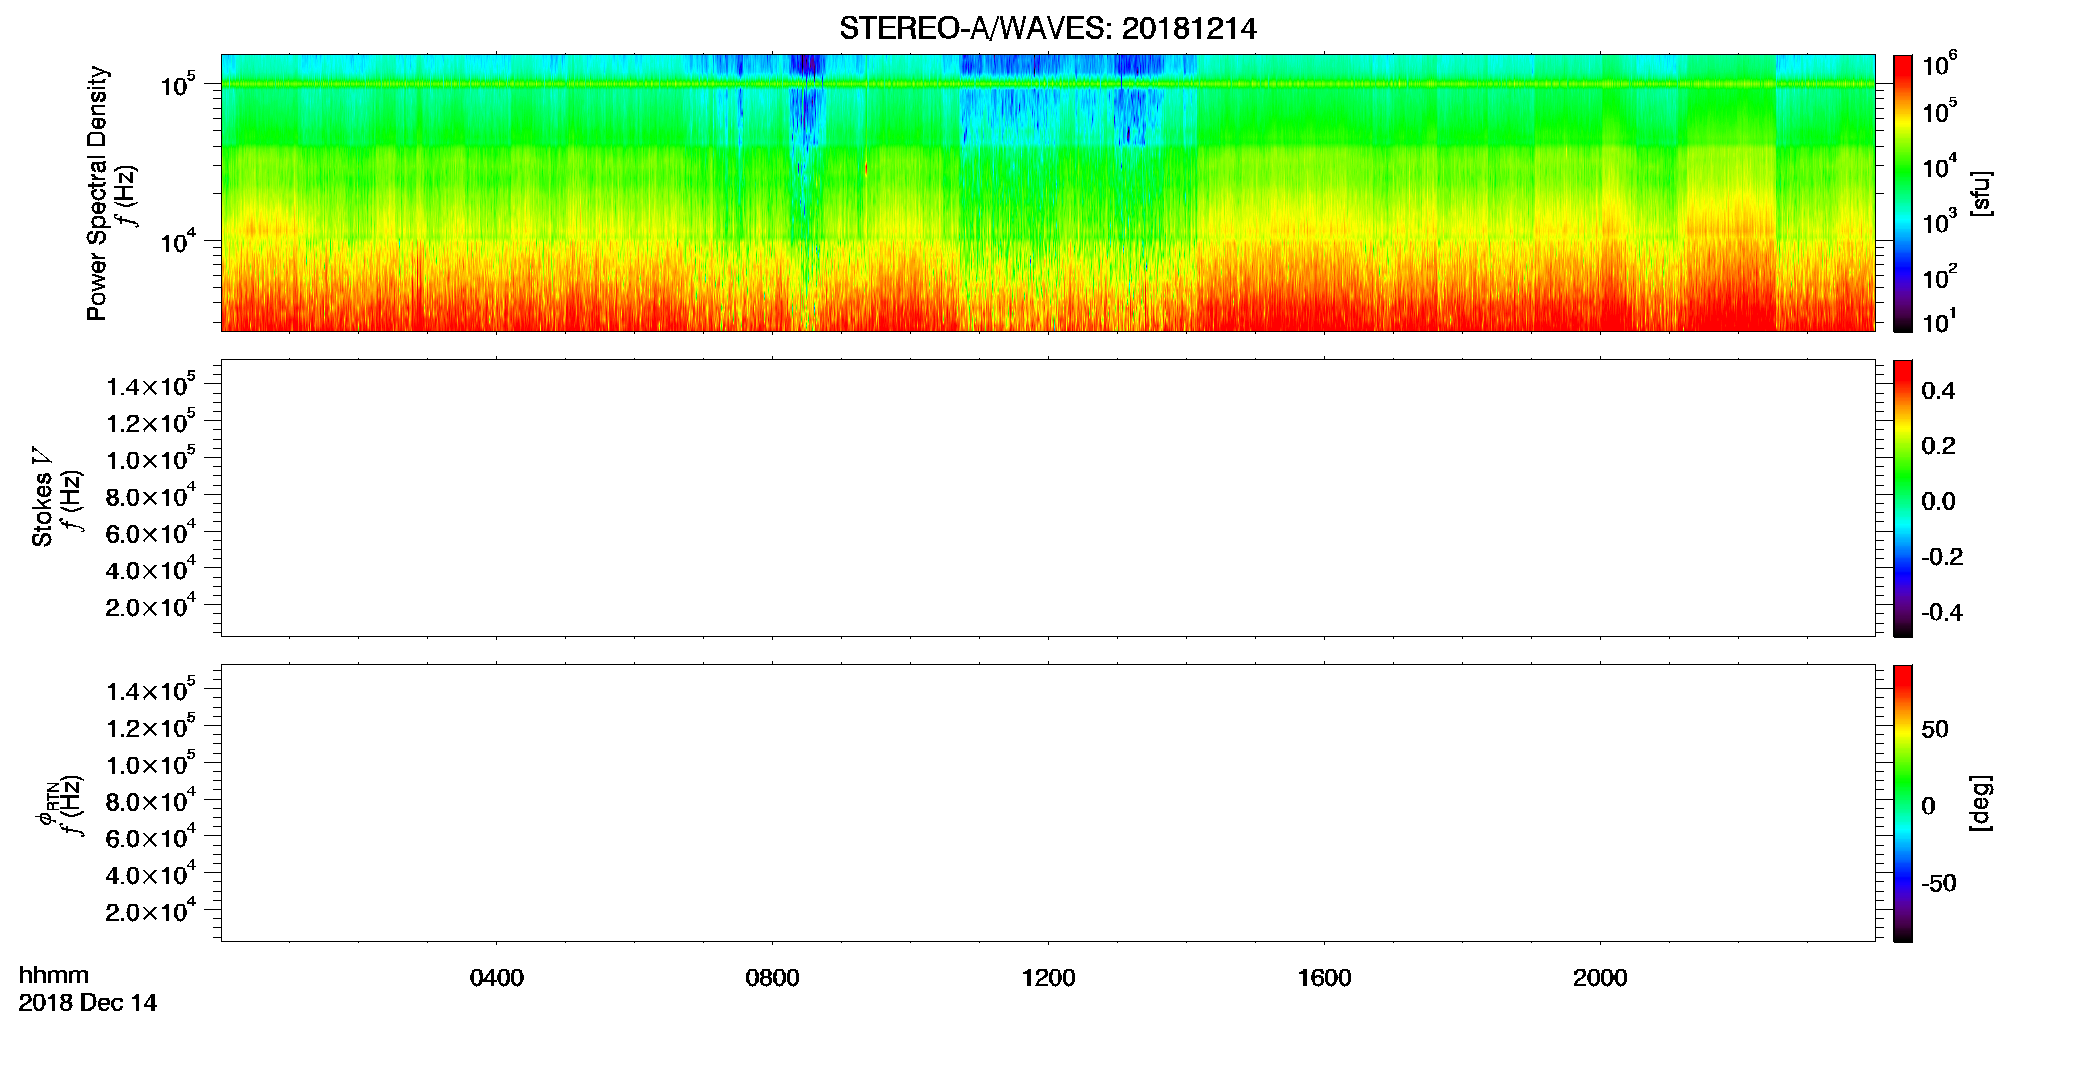Screen dimensions: 2096x1080
Task: Select the time label 2000
Action: [x=1600, y=978]
